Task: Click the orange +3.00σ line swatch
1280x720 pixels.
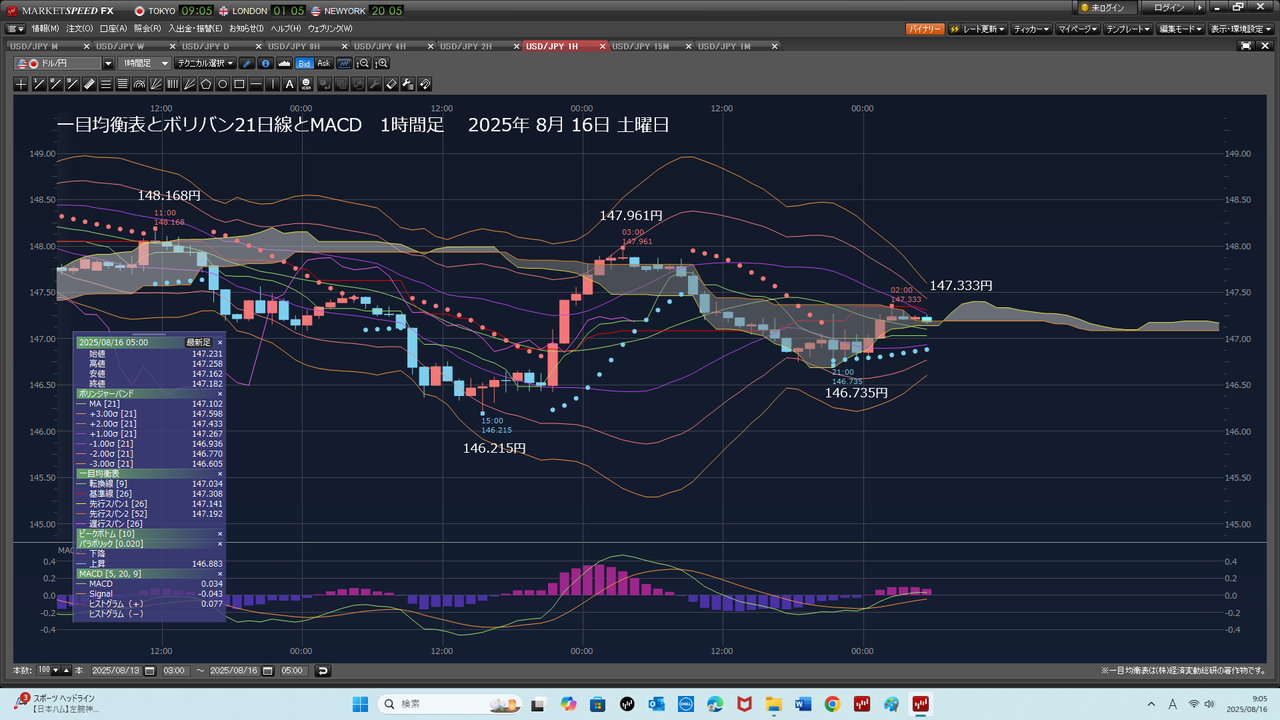Action: click(81, 414)
